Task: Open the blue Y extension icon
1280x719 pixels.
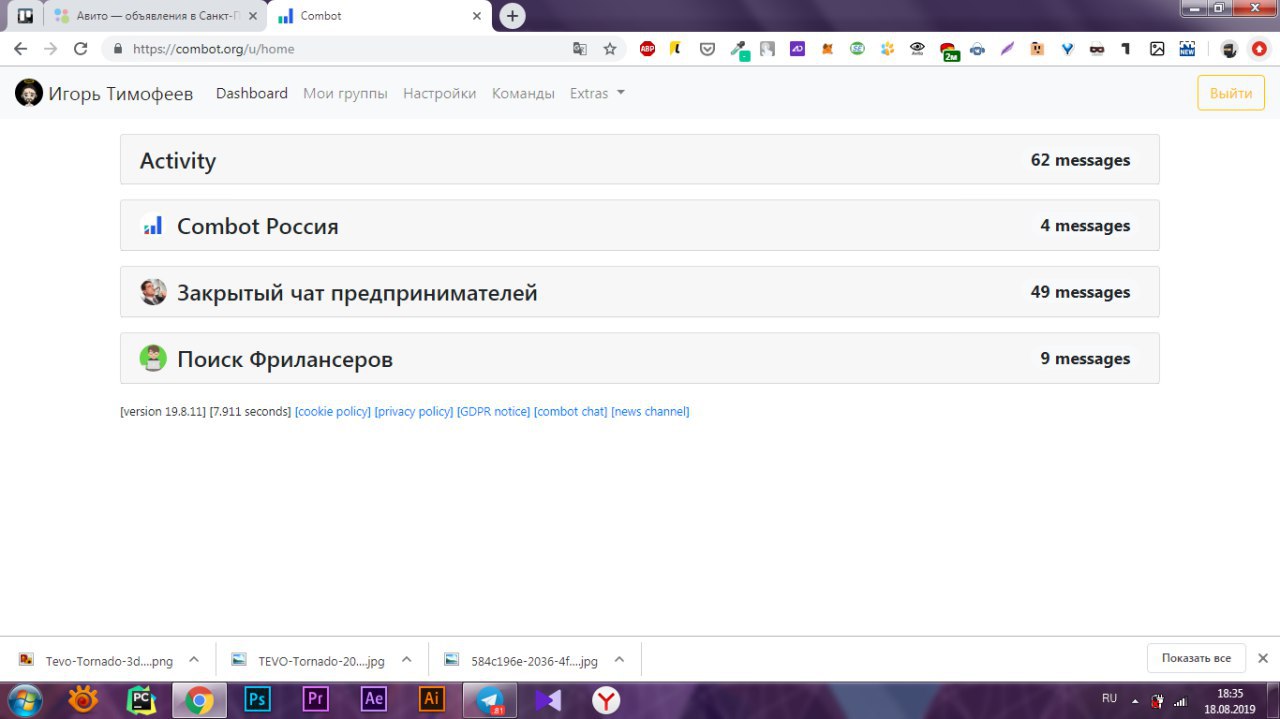Action: coord(1067,48)
